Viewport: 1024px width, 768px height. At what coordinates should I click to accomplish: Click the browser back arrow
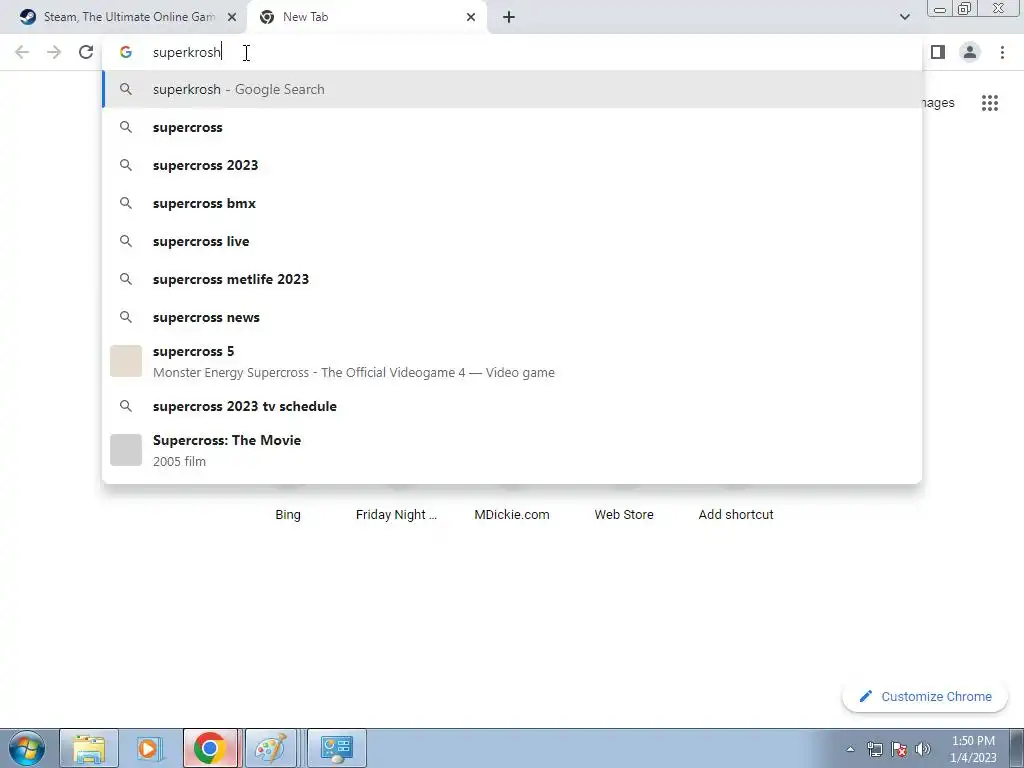click(22, 52)
